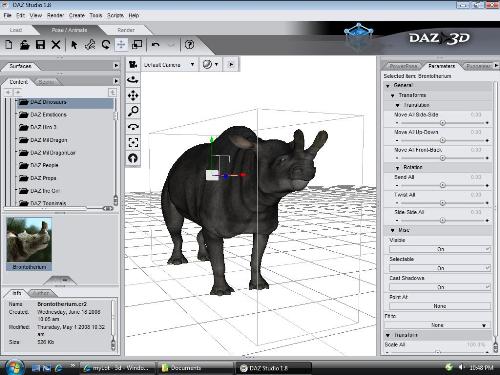
Task: Redo the last undone action
Action: point(171,45)
